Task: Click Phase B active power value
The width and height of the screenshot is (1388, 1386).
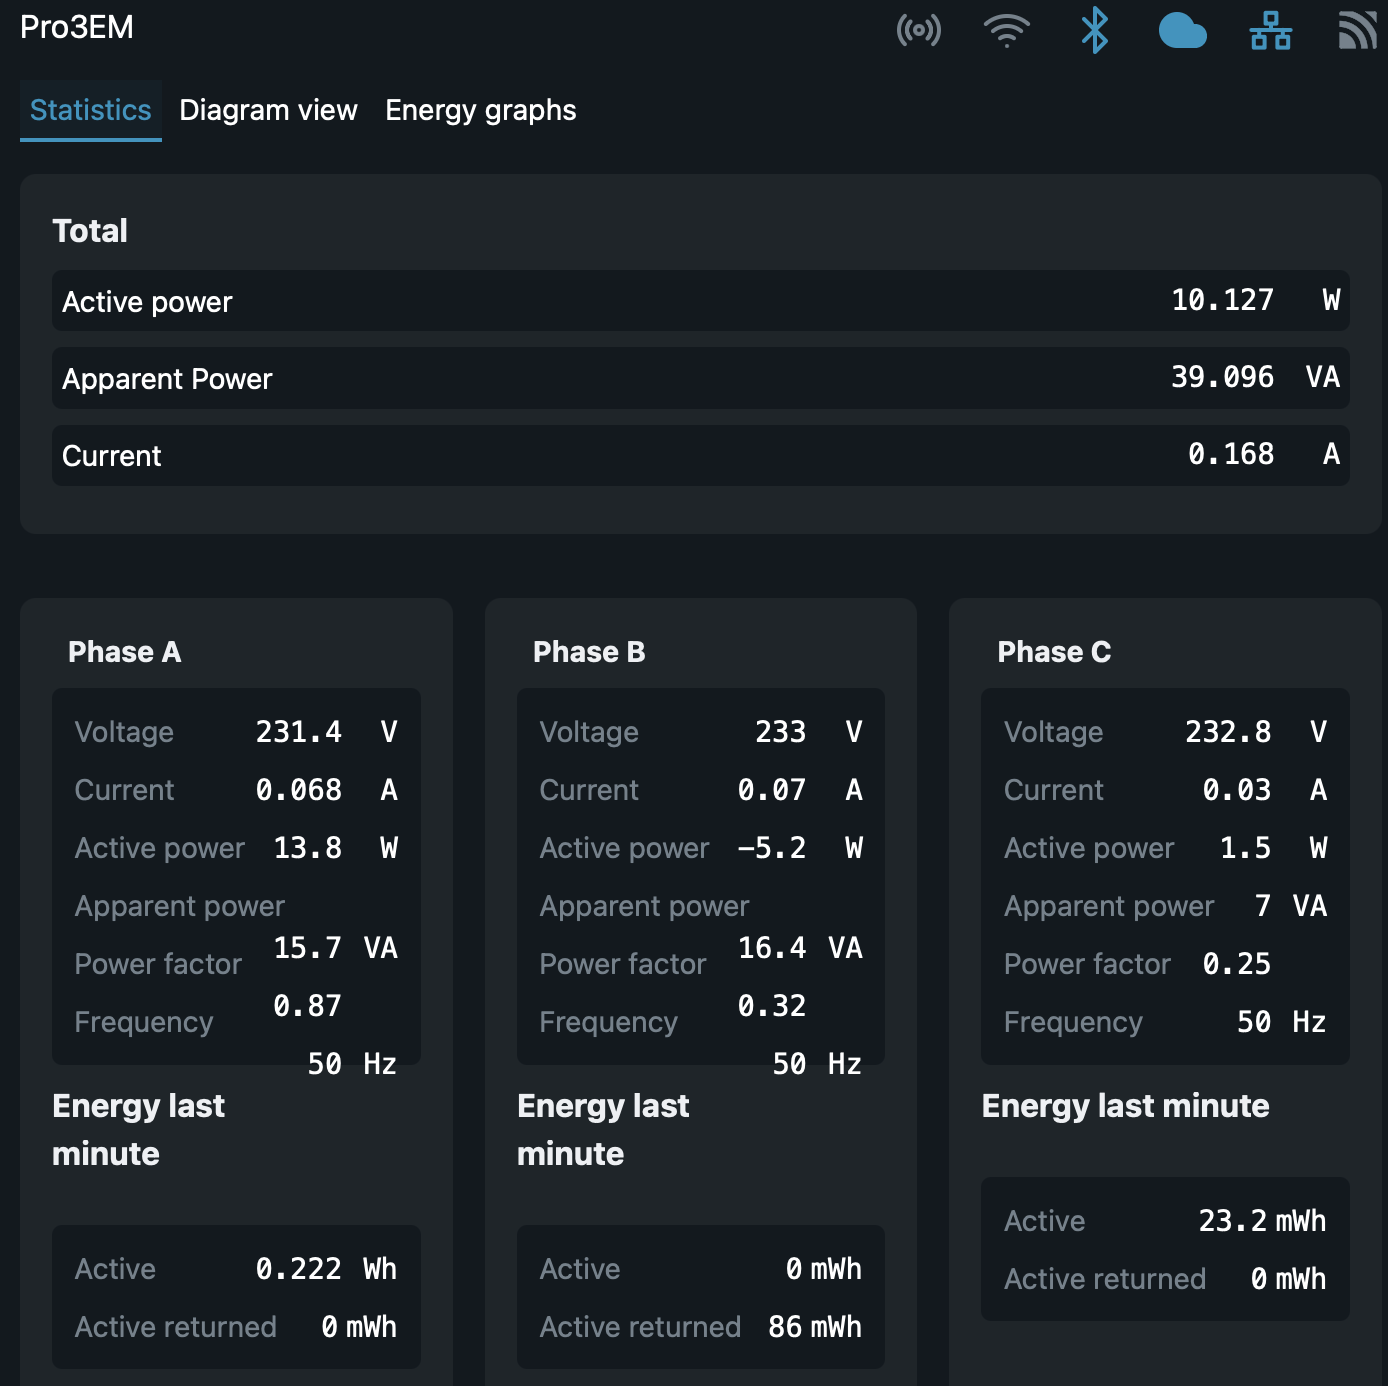Action: point(772,848)
